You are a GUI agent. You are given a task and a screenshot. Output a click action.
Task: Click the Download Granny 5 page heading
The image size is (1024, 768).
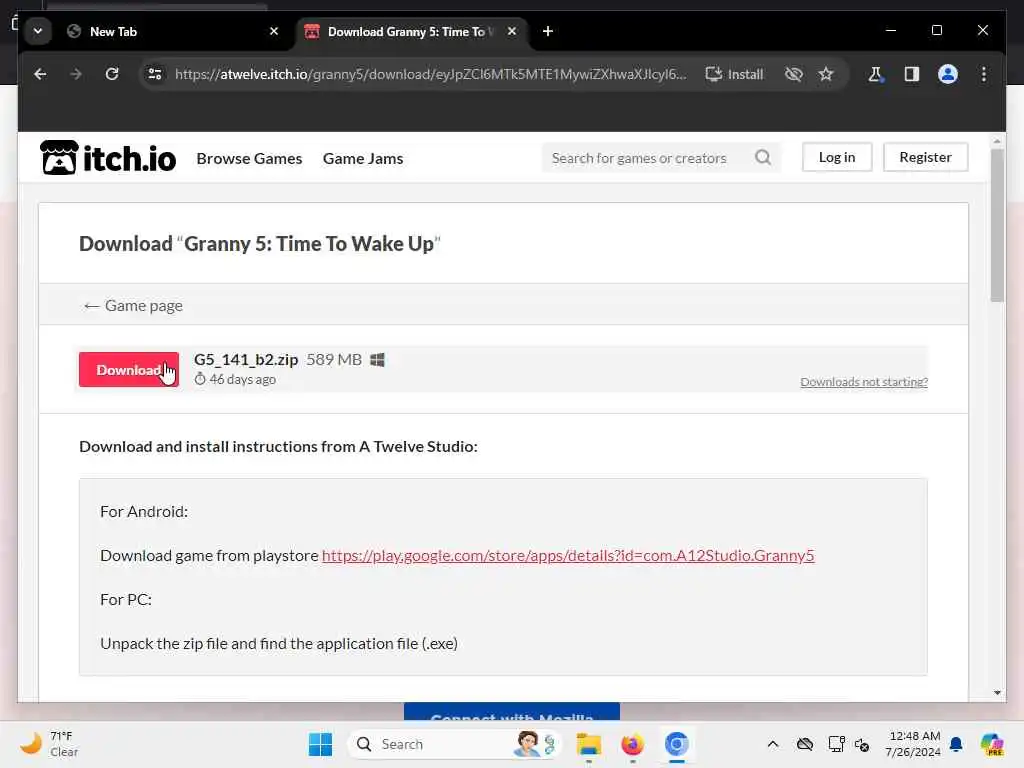[260, 244]
